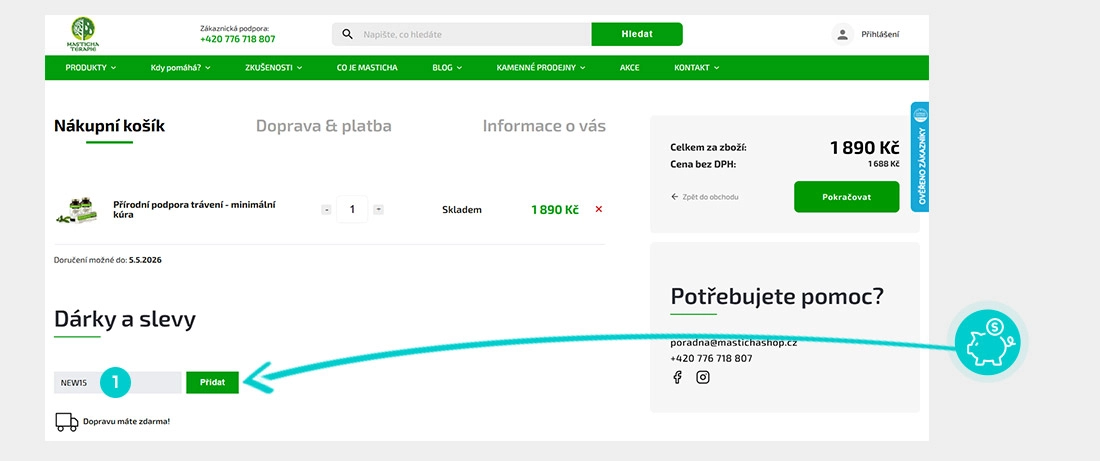Expand the ZKUŠENOSTI menu

coord(274,68)
